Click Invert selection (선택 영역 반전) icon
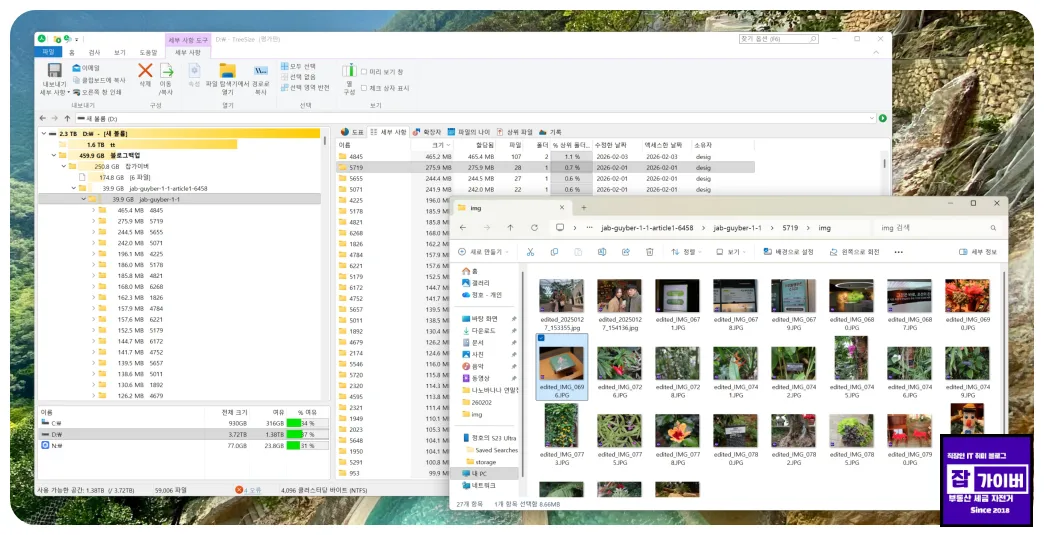 tap(285, 88)
